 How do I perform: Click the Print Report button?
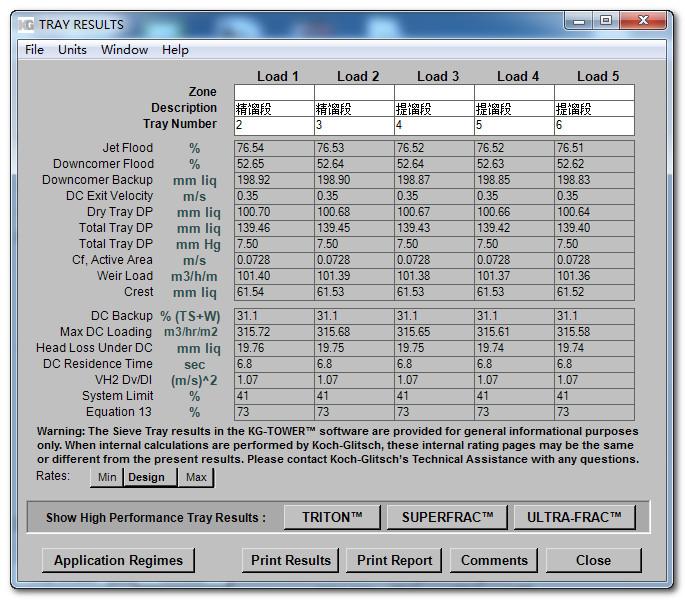(x=394, y=560)
